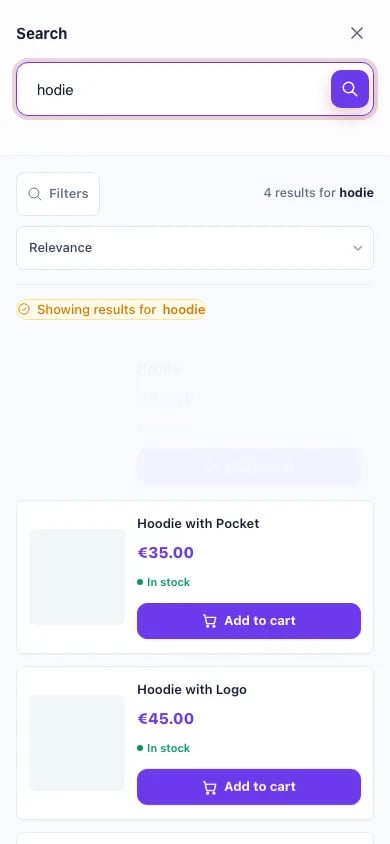Click the purple search magnifier button
The width and height of the screenshot is (390, 844).
coord(350,89)
